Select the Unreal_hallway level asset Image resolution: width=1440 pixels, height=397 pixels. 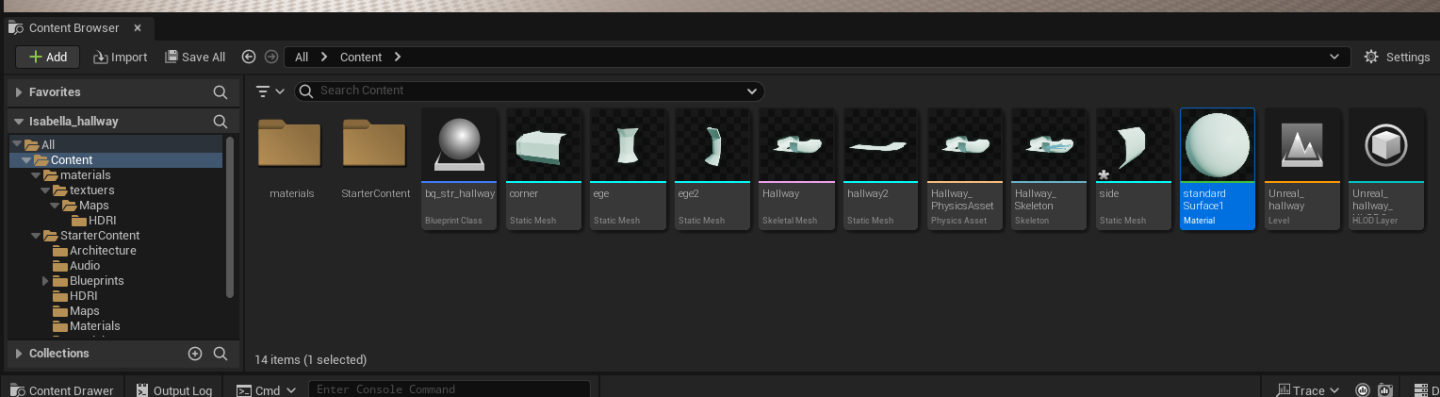(x=1302, y=168)
